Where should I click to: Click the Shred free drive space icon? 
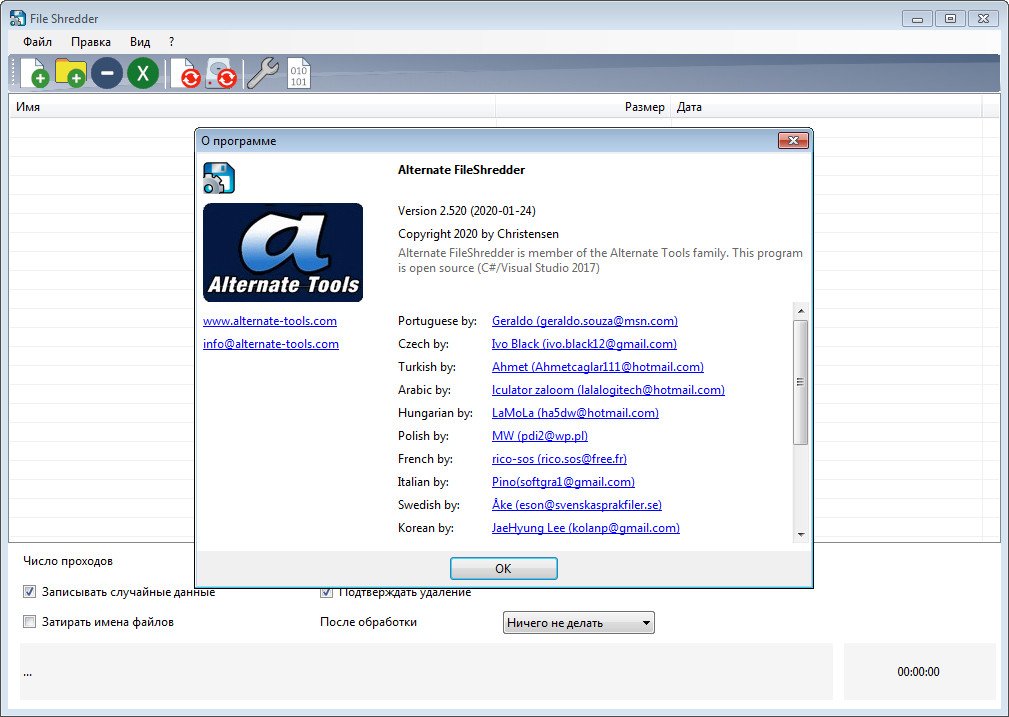[x=221, y=73]
